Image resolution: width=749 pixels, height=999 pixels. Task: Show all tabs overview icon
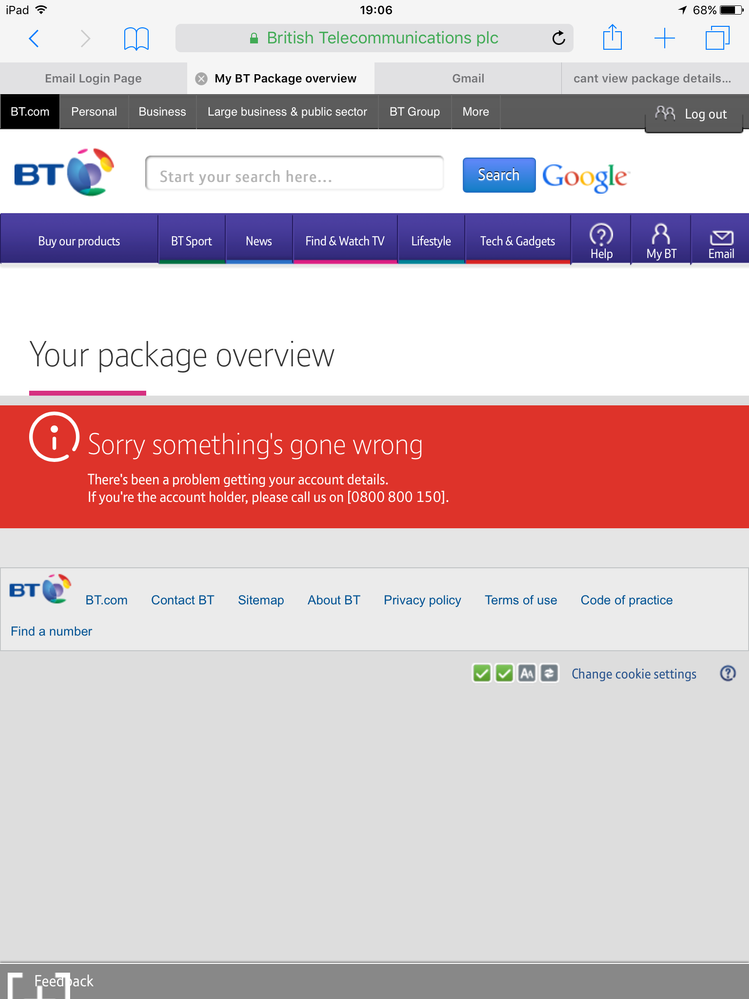pos(717,38)
